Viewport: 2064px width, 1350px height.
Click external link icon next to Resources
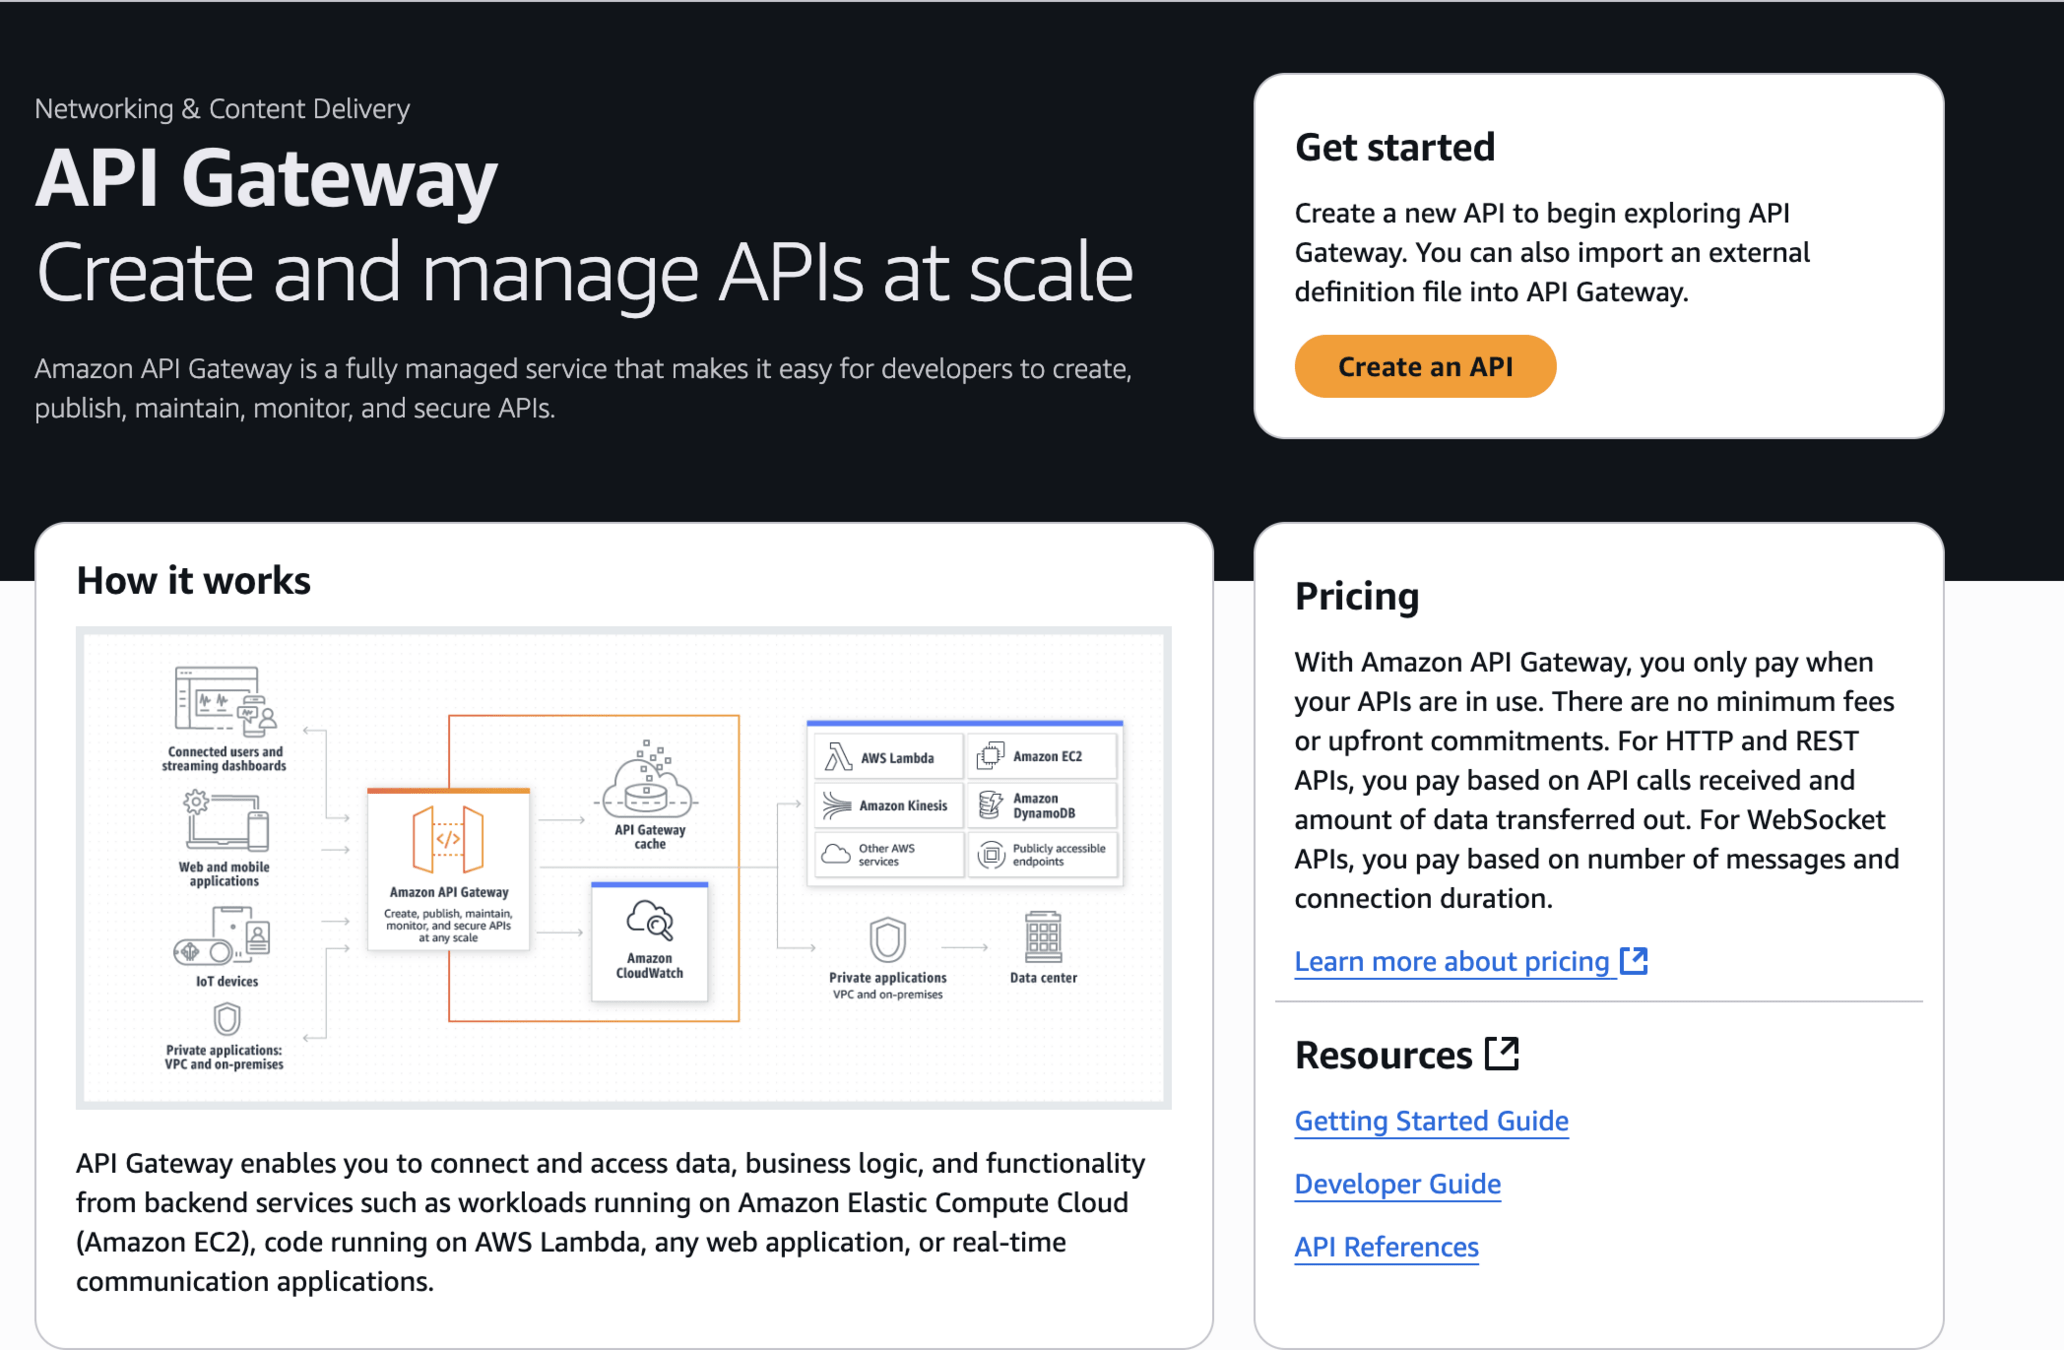[1502, 1053]
